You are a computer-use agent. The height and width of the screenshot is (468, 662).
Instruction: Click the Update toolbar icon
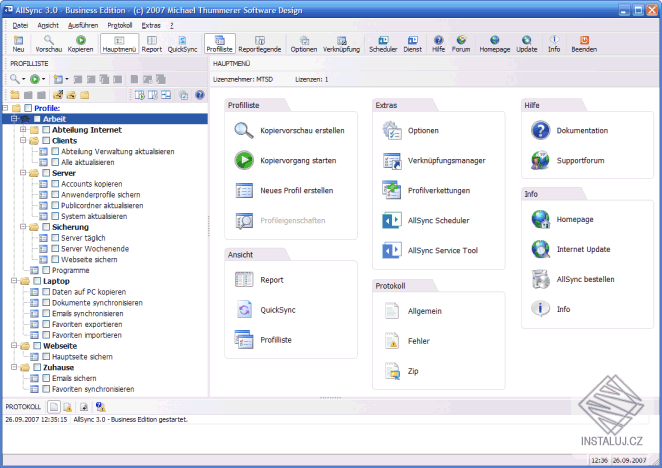[x=526, y=44]
